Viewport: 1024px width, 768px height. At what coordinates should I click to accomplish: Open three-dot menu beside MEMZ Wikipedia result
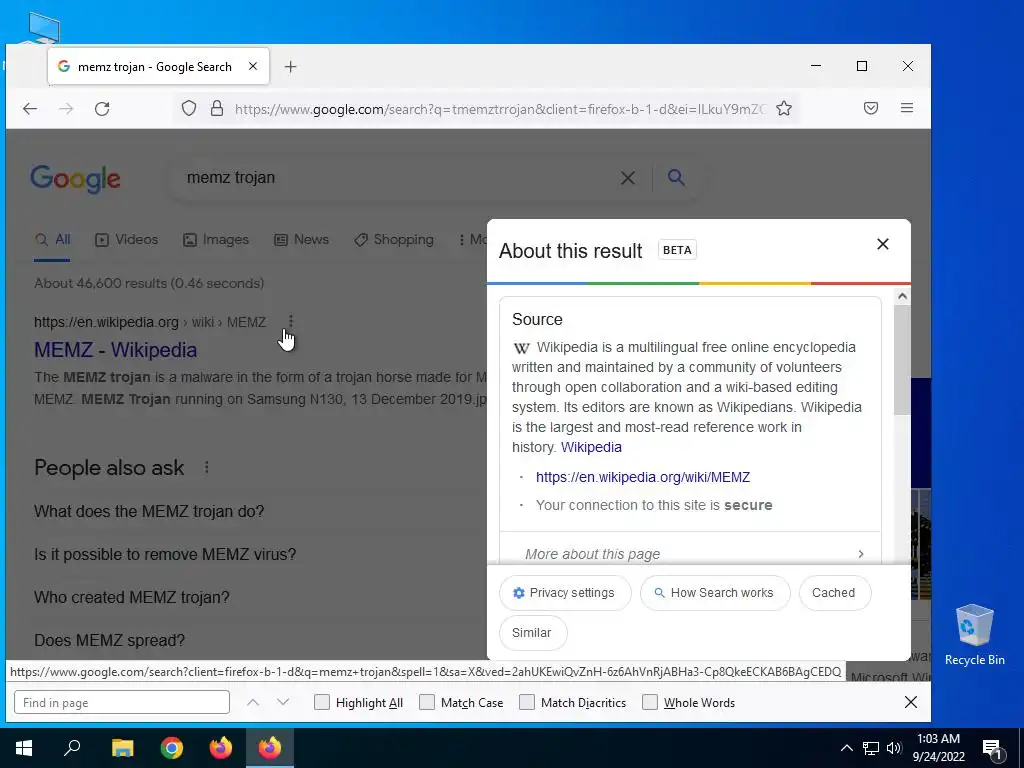[x=291, y=321]
